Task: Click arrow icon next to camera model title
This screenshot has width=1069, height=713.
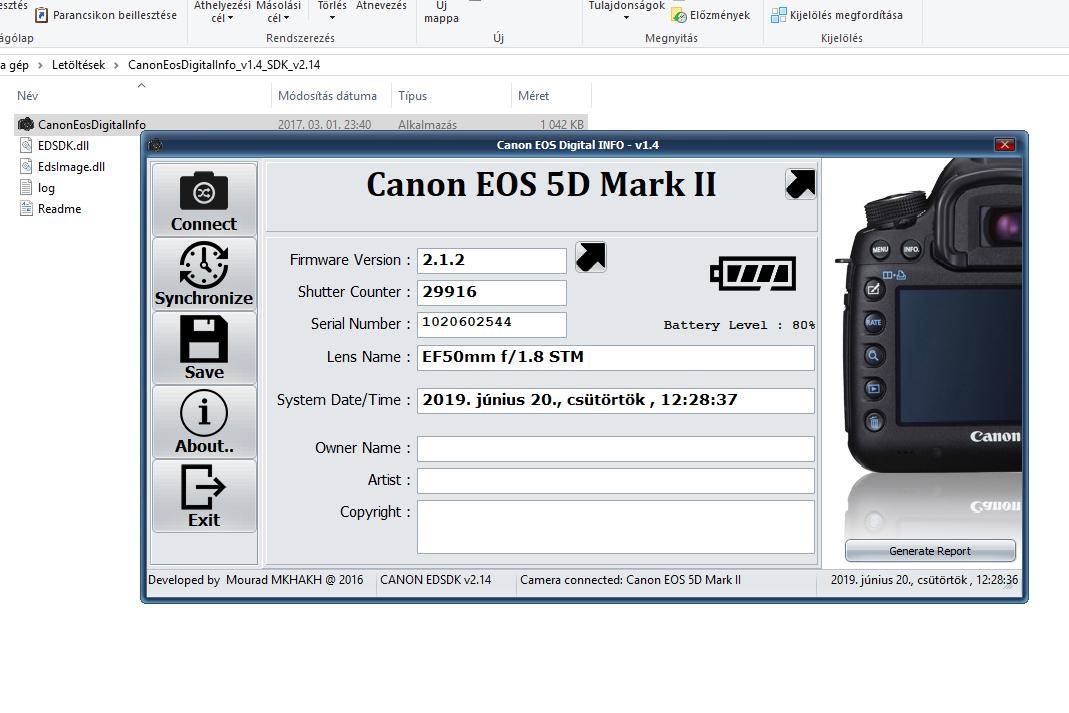Action: point(800,184)
